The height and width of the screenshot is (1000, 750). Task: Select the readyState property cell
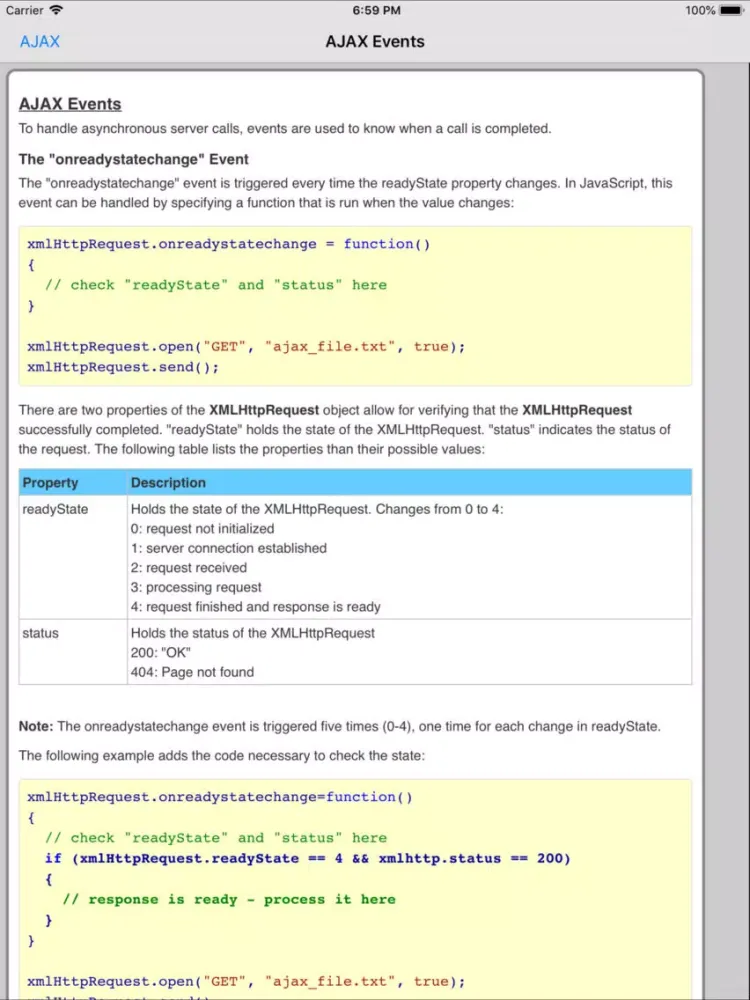(55, 509)
